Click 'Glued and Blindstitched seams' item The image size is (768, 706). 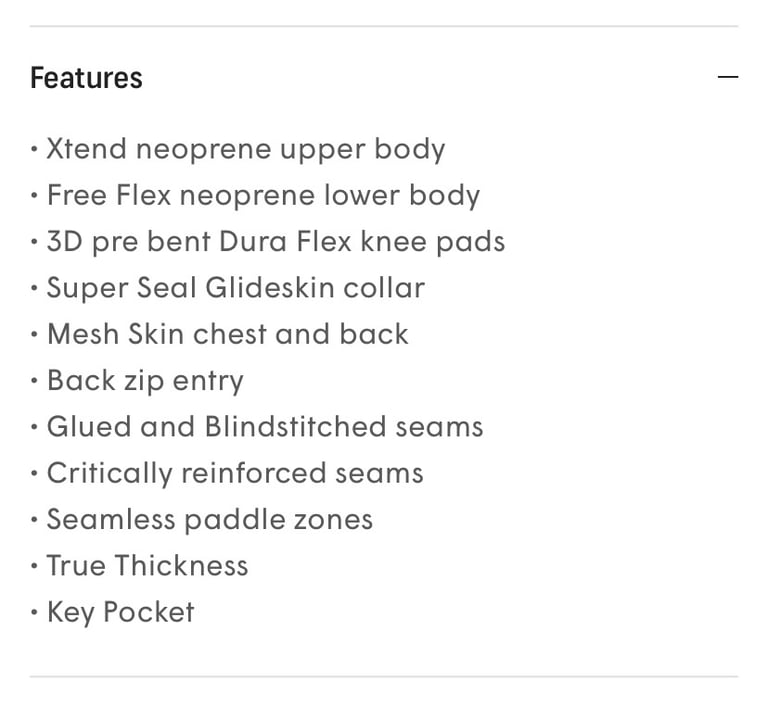(x=265, y=426)
